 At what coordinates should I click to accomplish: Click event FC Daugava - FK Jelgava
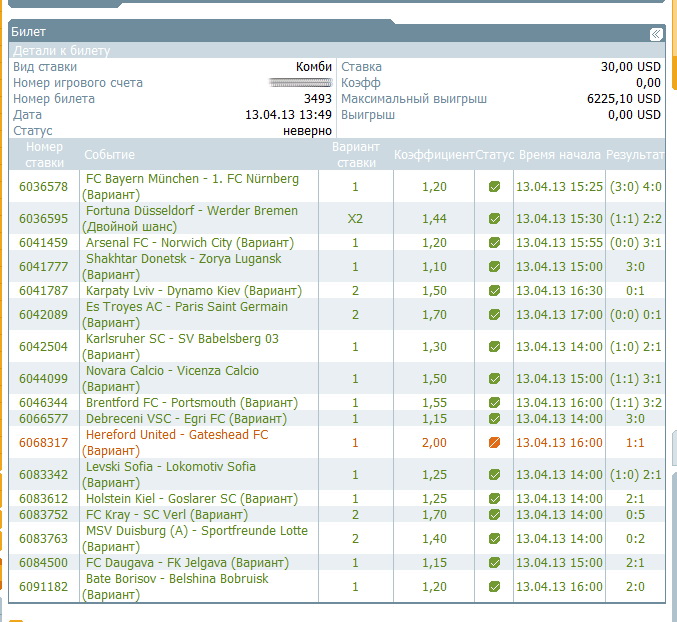[x=187, y=562]
